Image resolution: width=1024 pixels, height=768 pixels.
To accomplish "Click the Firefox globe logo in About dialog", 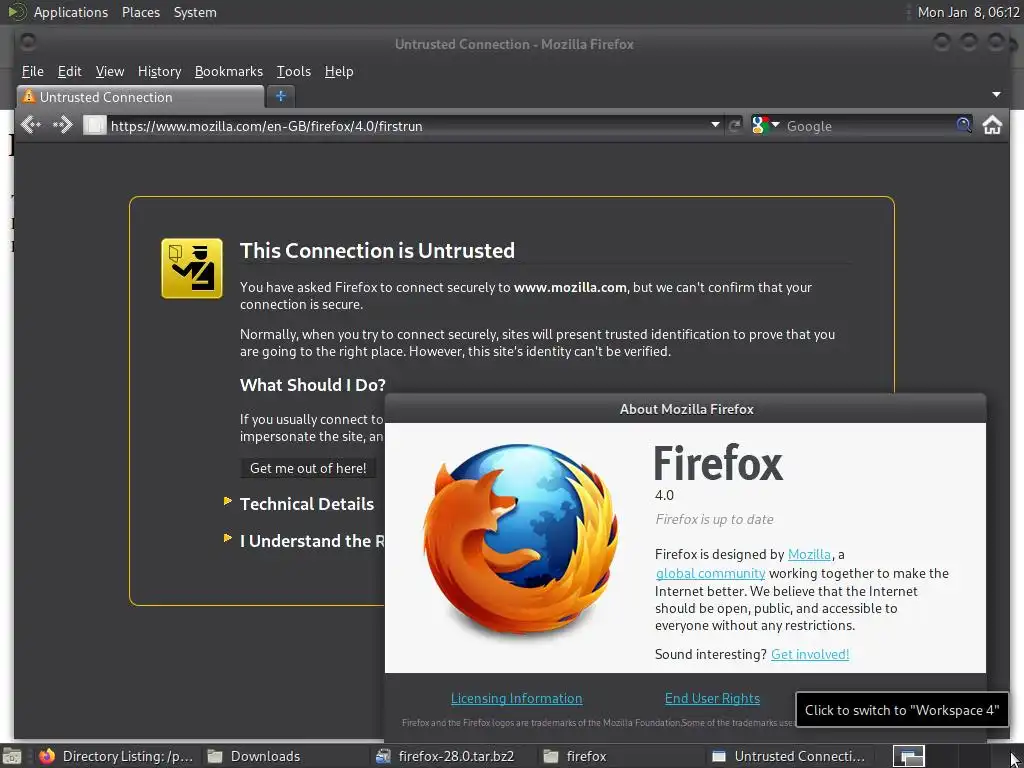I will [520, 538].
